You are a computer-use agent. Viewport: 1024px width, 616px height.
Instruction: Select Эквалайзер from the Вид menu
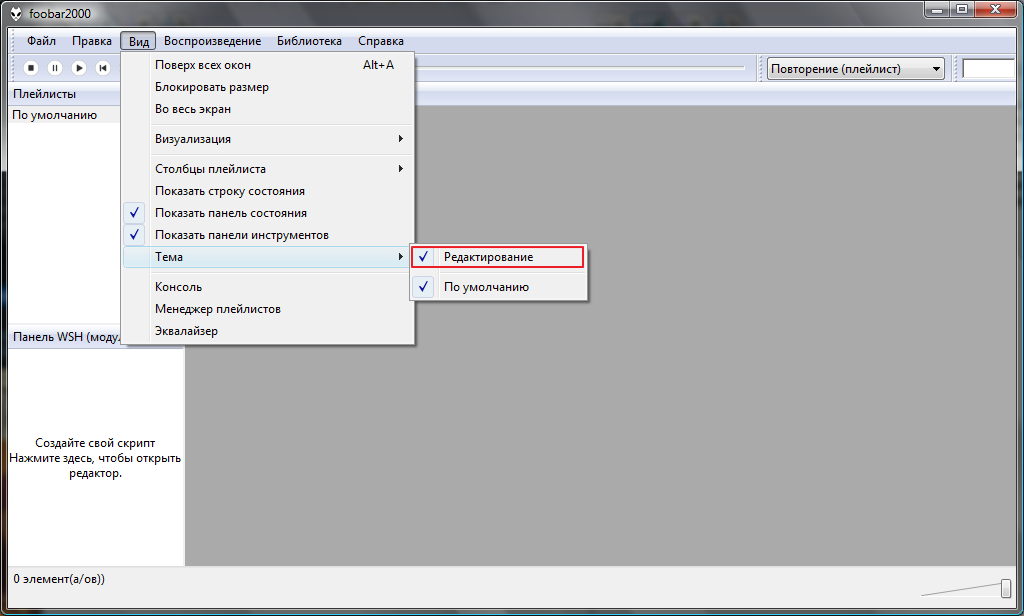(x=186, y=331)
